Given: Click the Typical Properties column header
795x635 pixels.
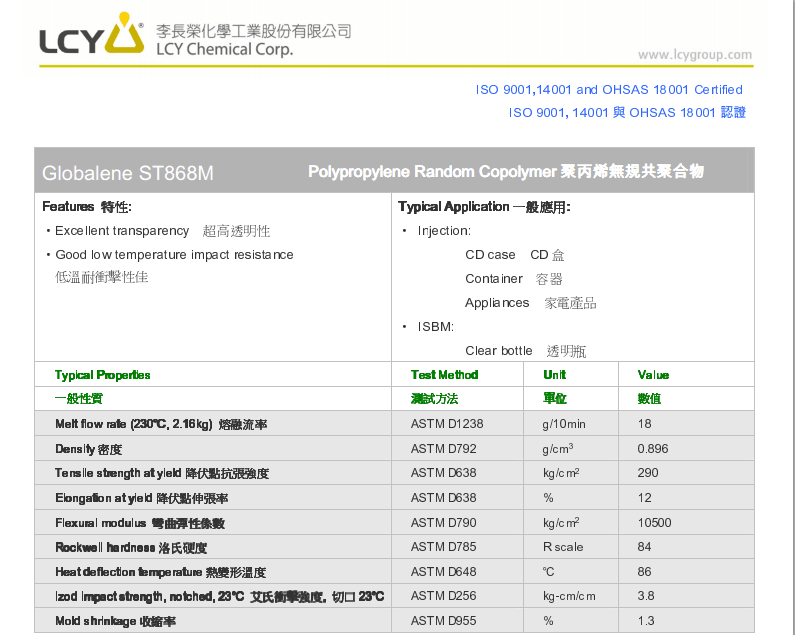Looking at the screenshot, I should [x=102, y=375].
